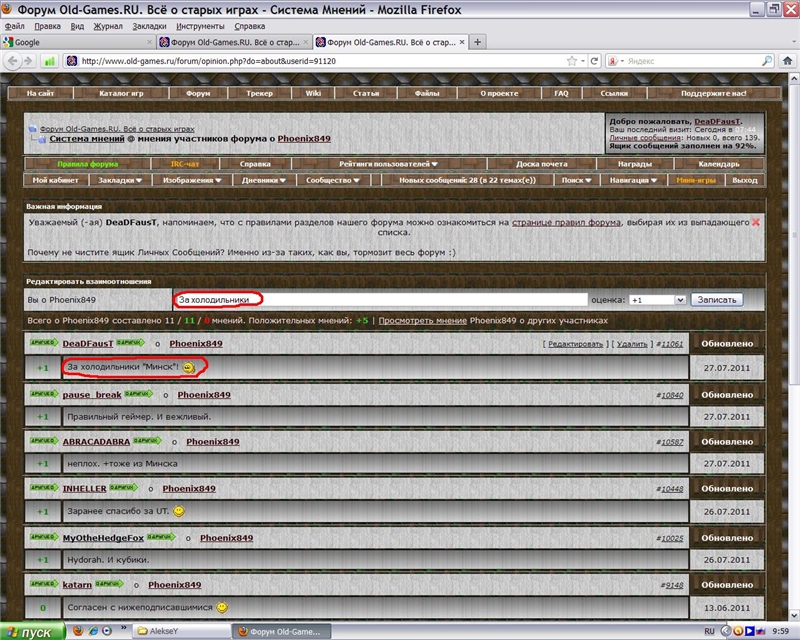The height and width of the screenshot is (640, 800).
Task: Click Редактировать on the DeaDFausT opinion
Action: [x=576, y=344]
